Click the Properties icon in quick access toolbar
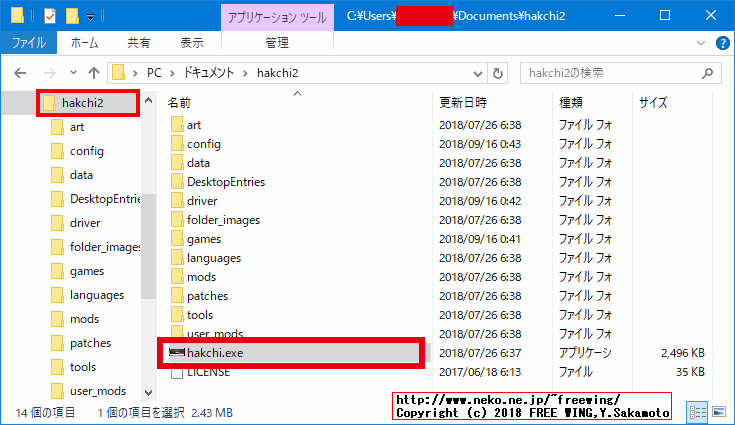Image resolution: width=735 pixels, height=425 pixels. click(x=50, y=16)
